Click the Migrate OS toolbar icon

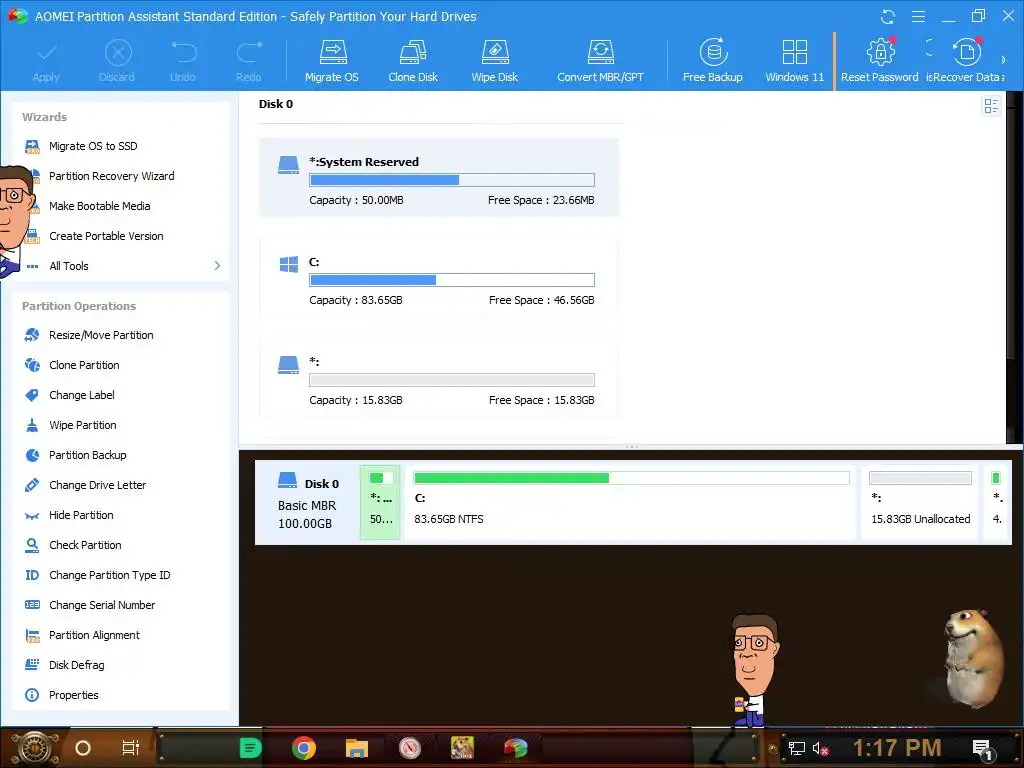pos(332,61)
